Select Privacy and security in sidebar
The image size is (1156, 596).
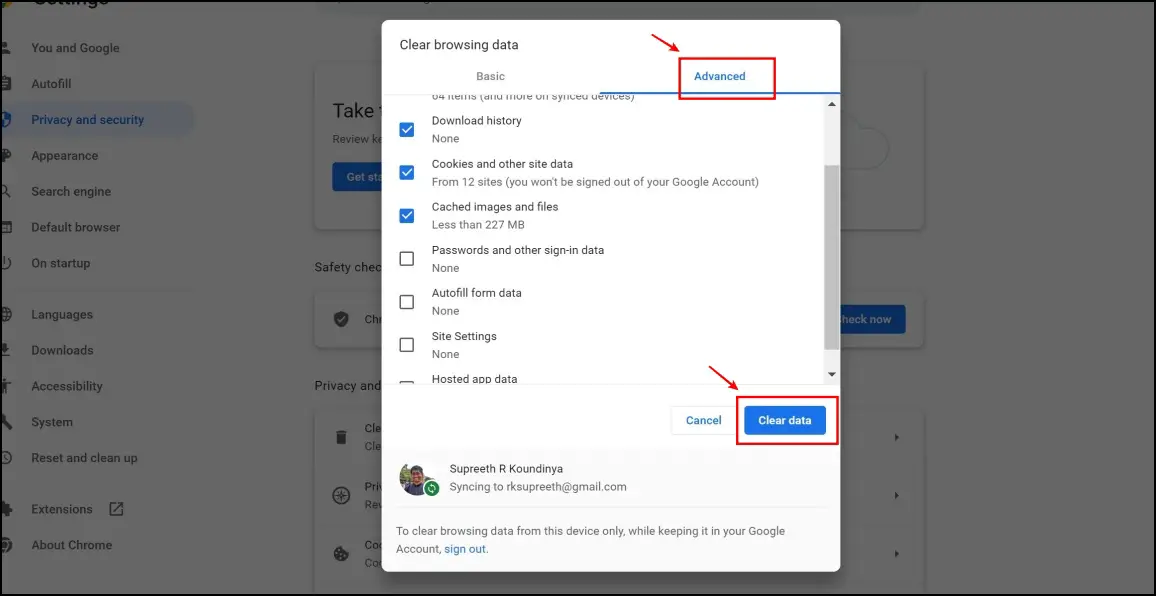click(88, 119)
